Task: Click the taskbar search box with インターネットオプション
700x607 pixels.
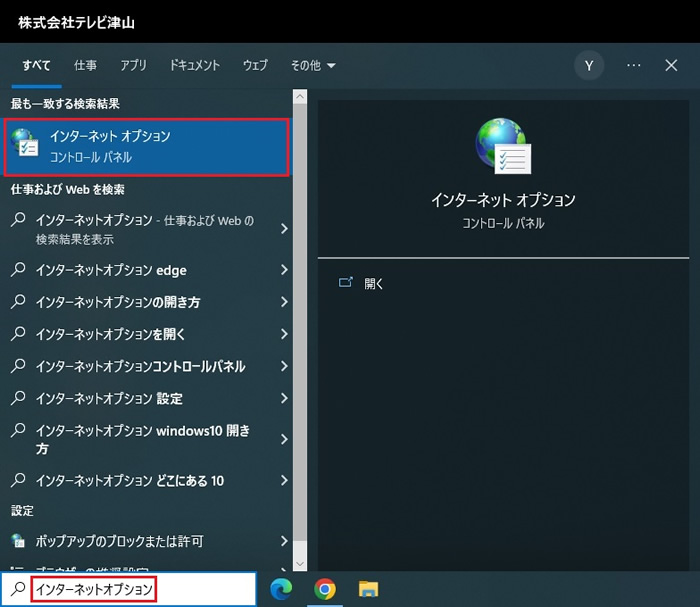Action: point(129,589)
